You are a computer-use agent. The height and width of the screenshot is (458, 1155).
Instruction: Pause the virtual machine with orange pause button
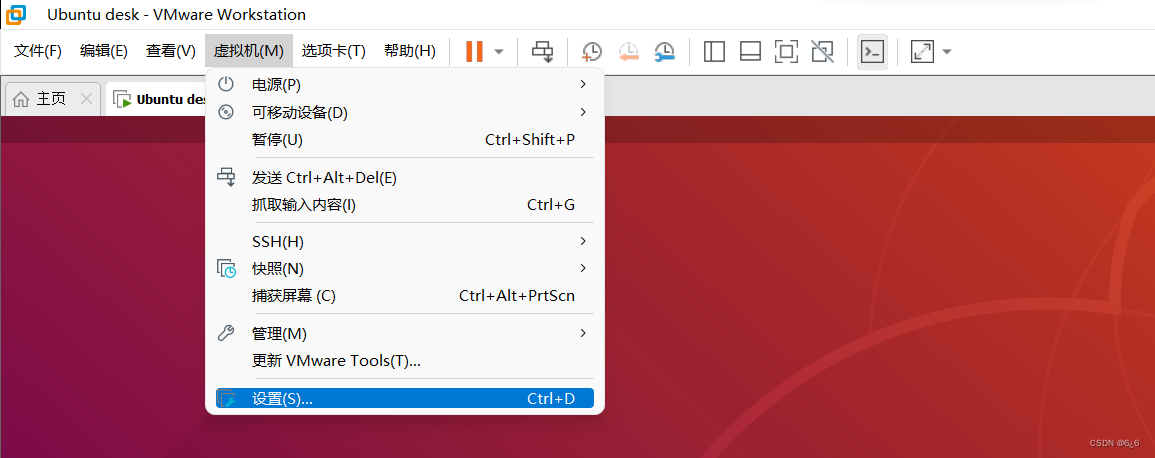pos(474,52)
